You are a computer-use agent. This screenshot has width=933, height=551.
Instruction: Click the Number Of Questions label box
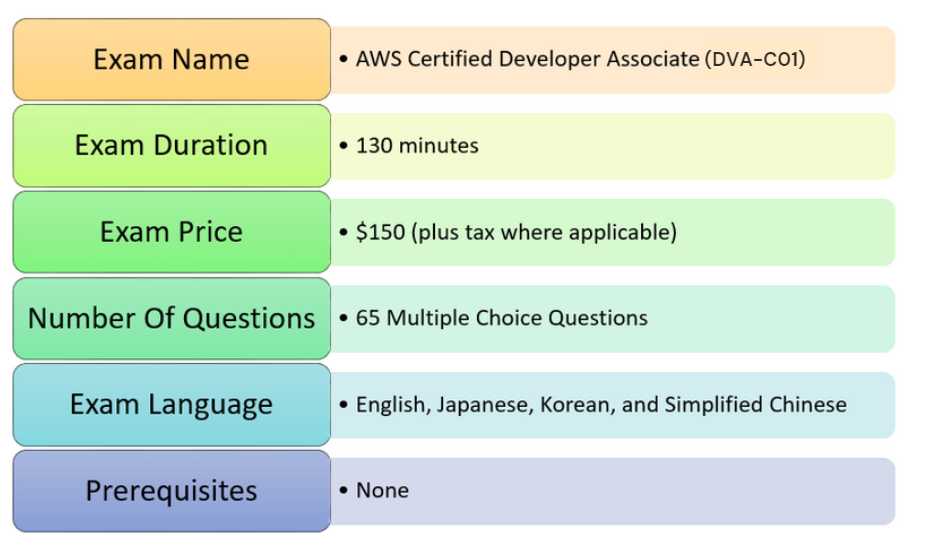click(x=171, y=318)
